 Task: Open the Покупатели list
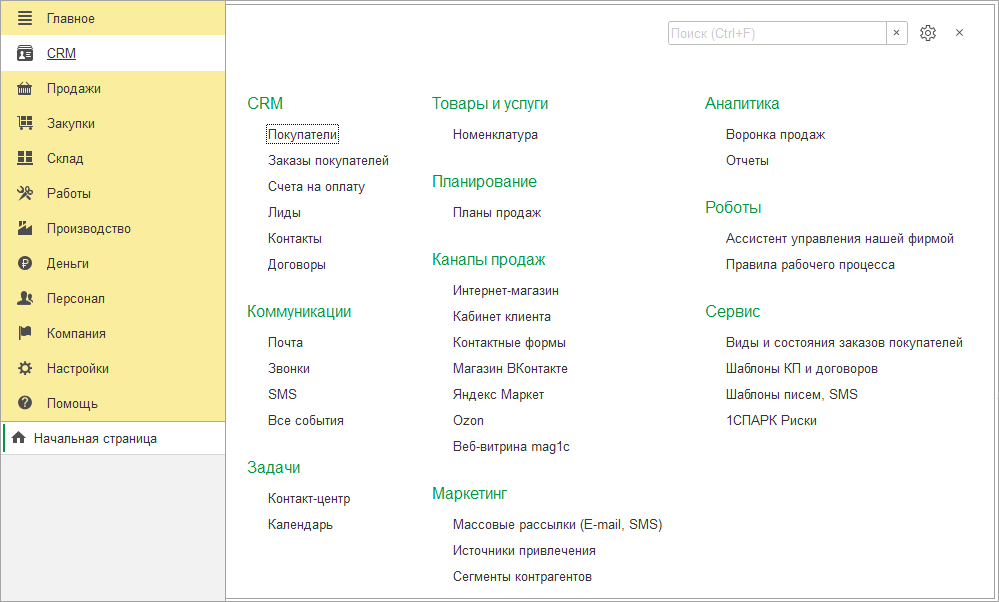(303, 134)
